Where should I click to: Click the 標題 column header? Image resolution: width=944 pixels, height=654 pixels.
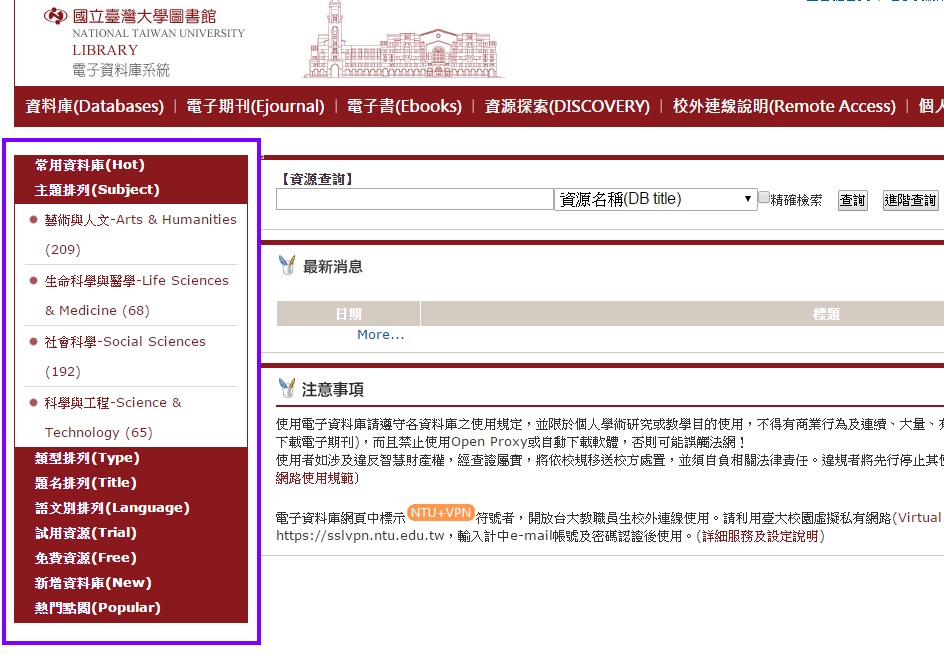coord(826,314)
